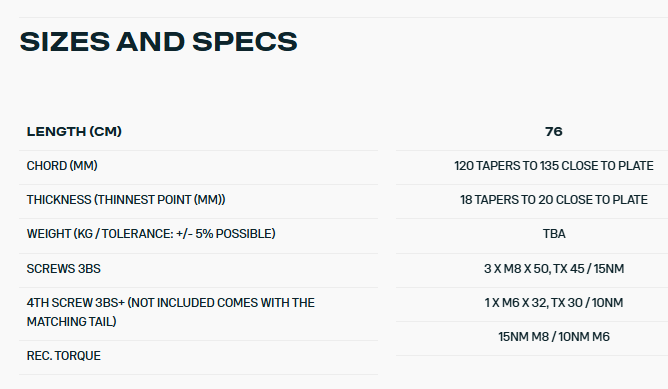
Task: Select the LENGTH (CM) header label
Action: 74,131
